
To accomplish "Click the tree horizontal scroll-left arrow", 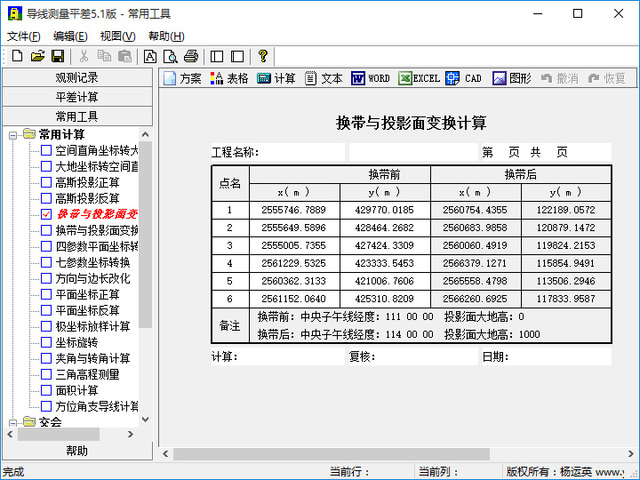I will click(x=10, y=434).
